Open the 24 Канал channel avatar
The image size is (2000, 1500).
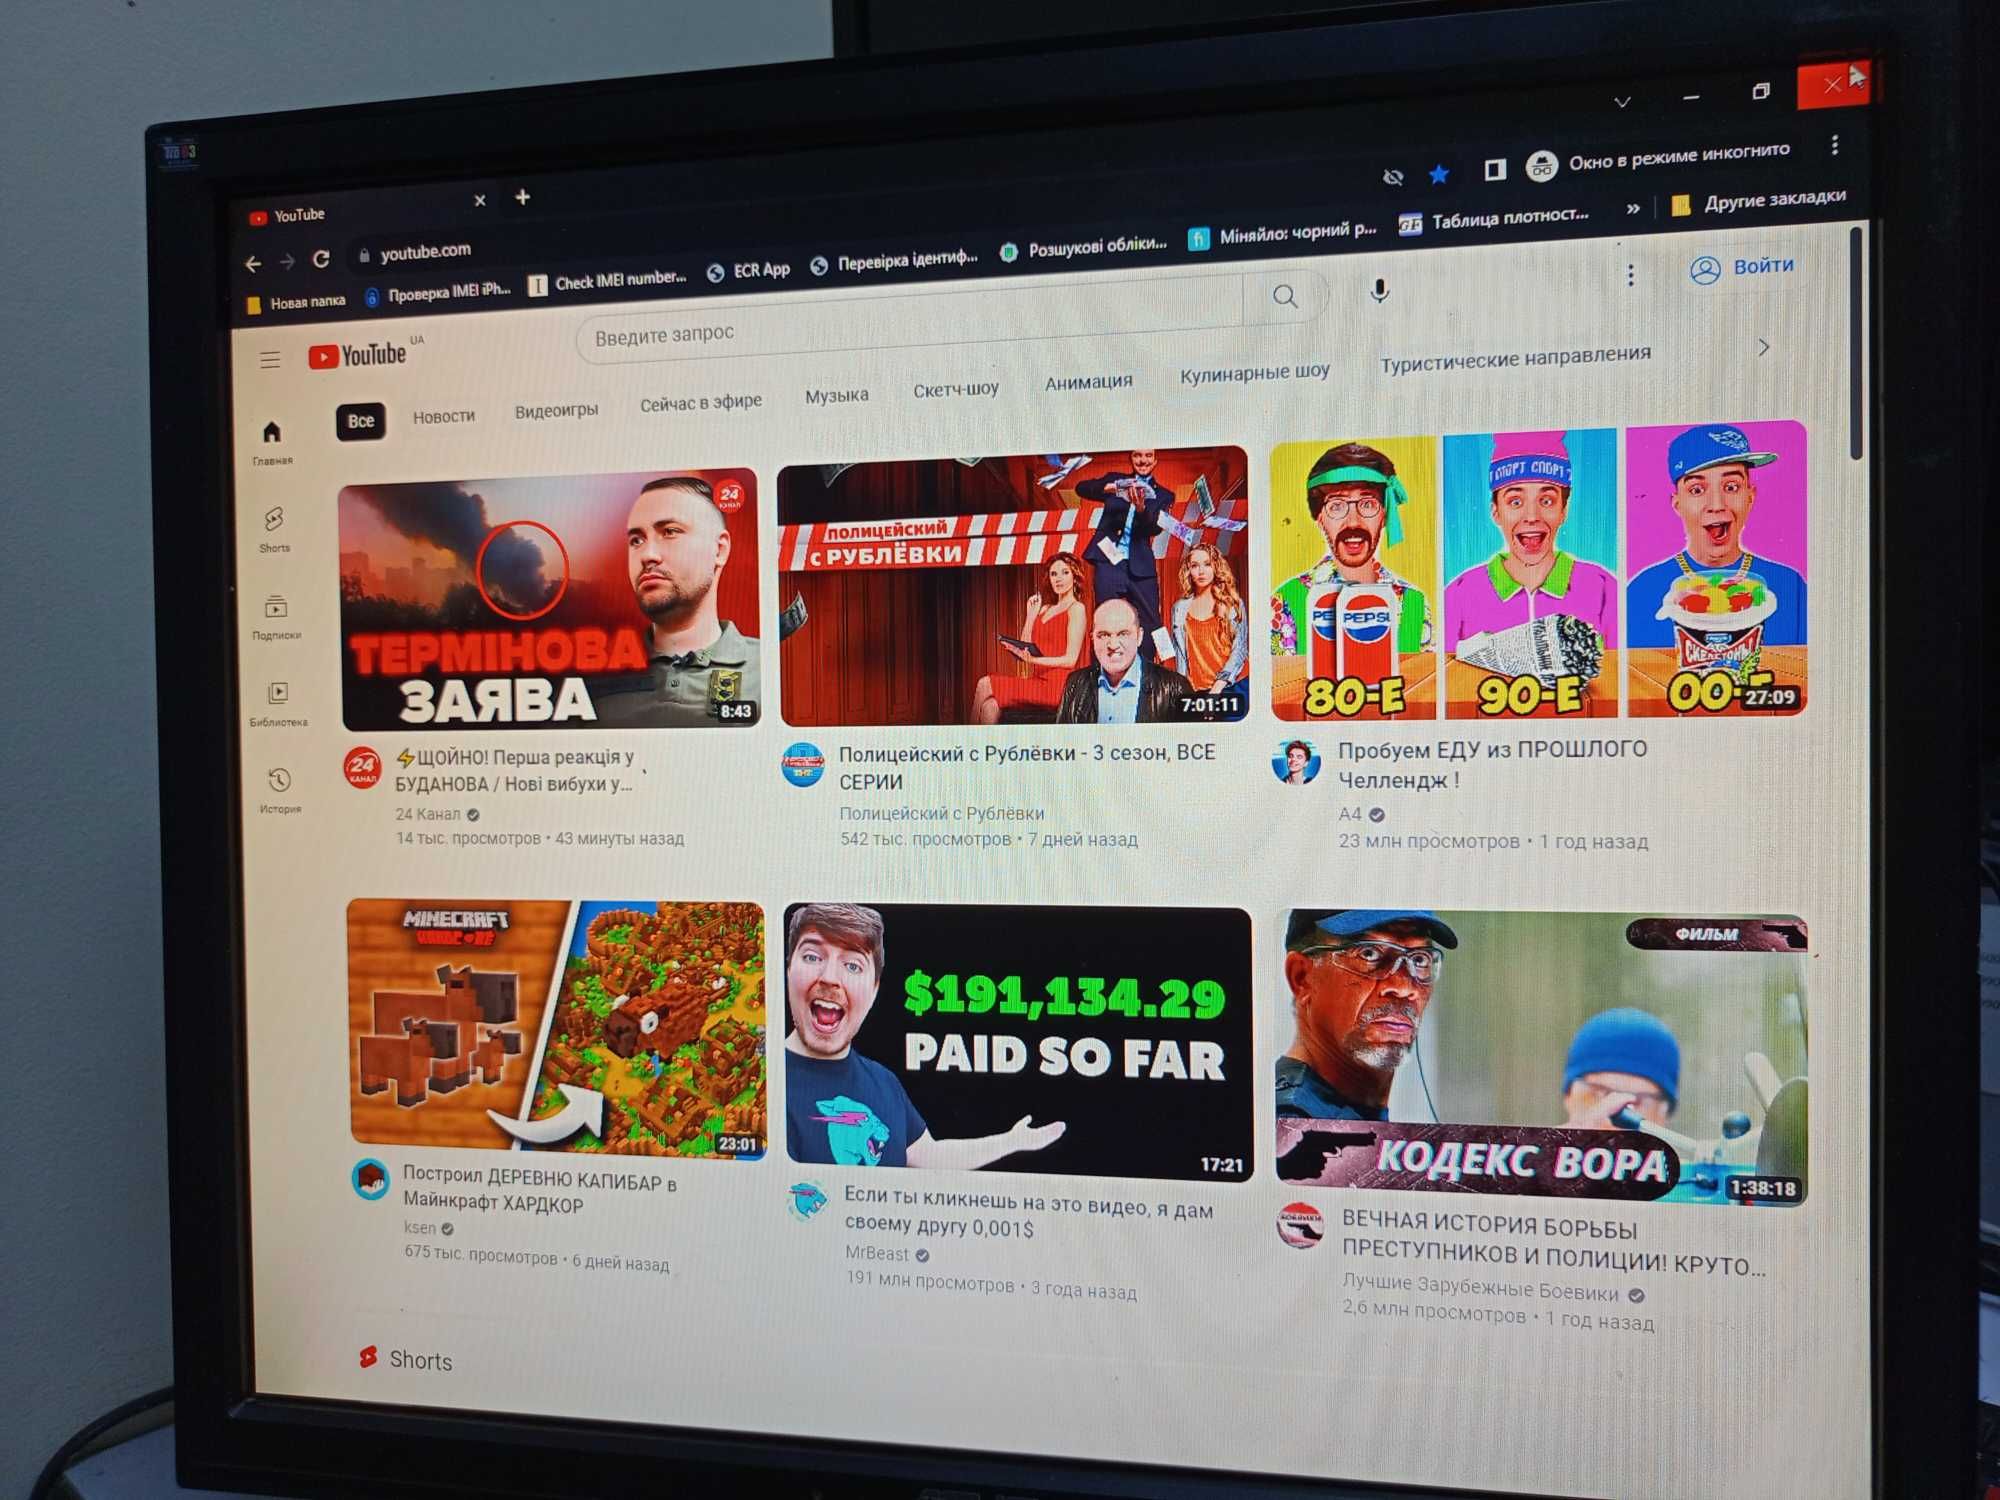362,768
